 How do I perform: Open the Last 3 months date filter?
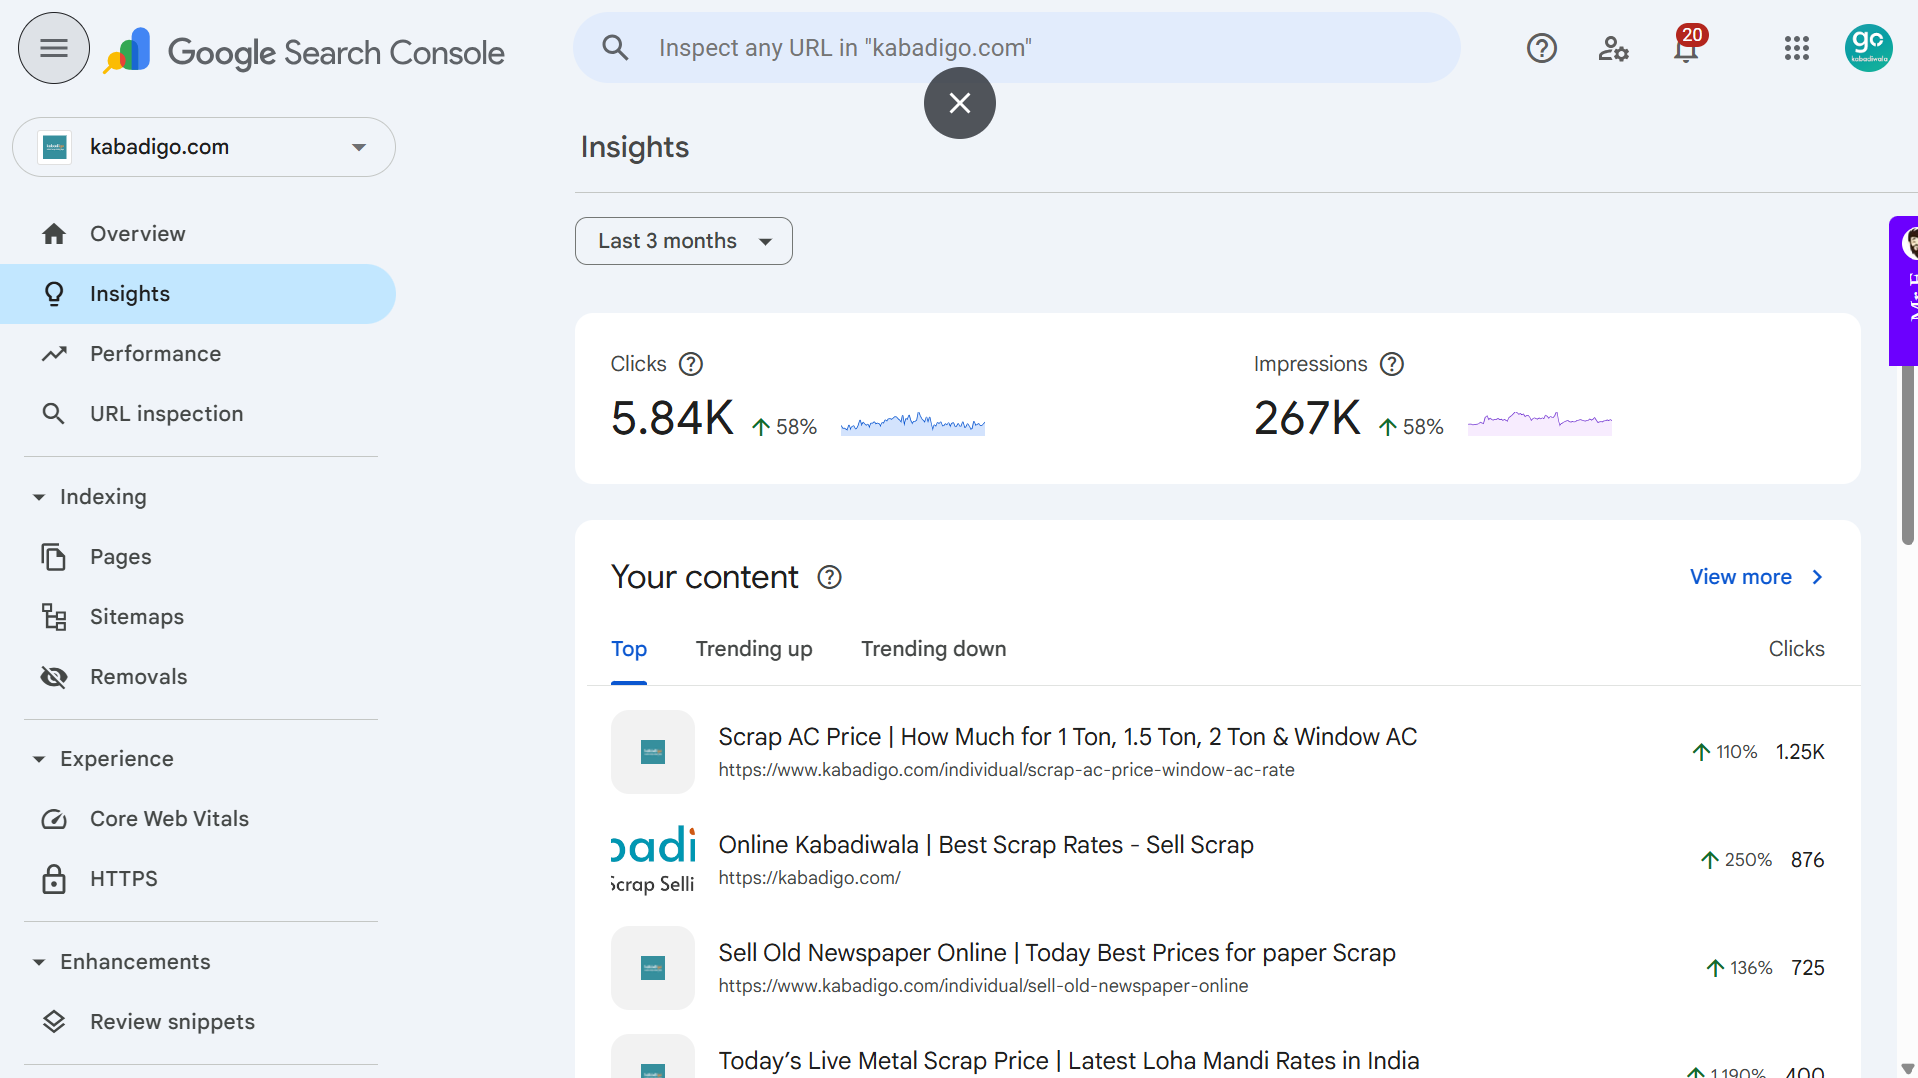683,241
